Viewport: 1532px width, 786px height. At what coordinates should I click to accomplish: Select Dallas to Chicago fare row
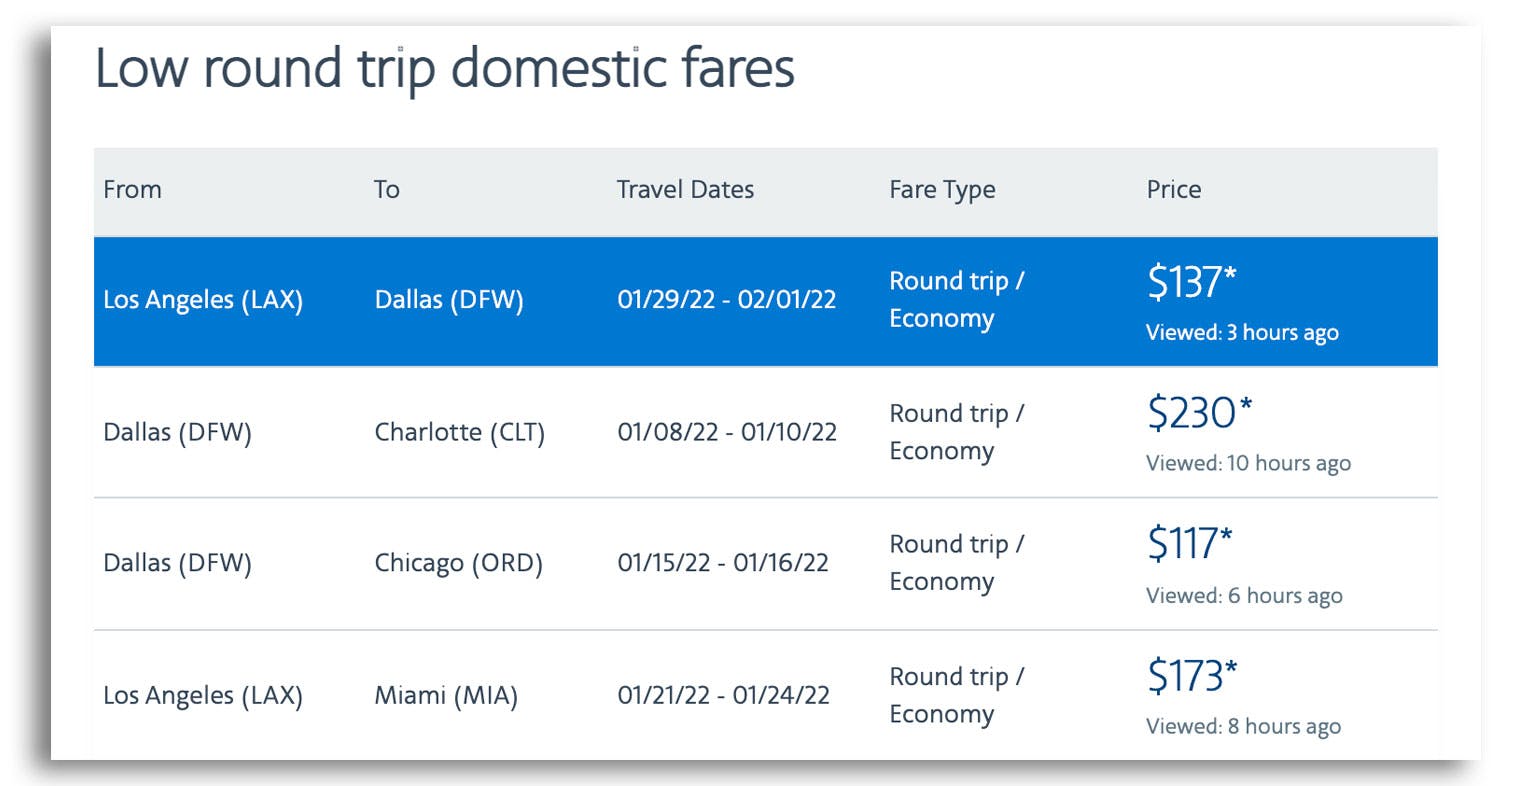click(177, 563)
